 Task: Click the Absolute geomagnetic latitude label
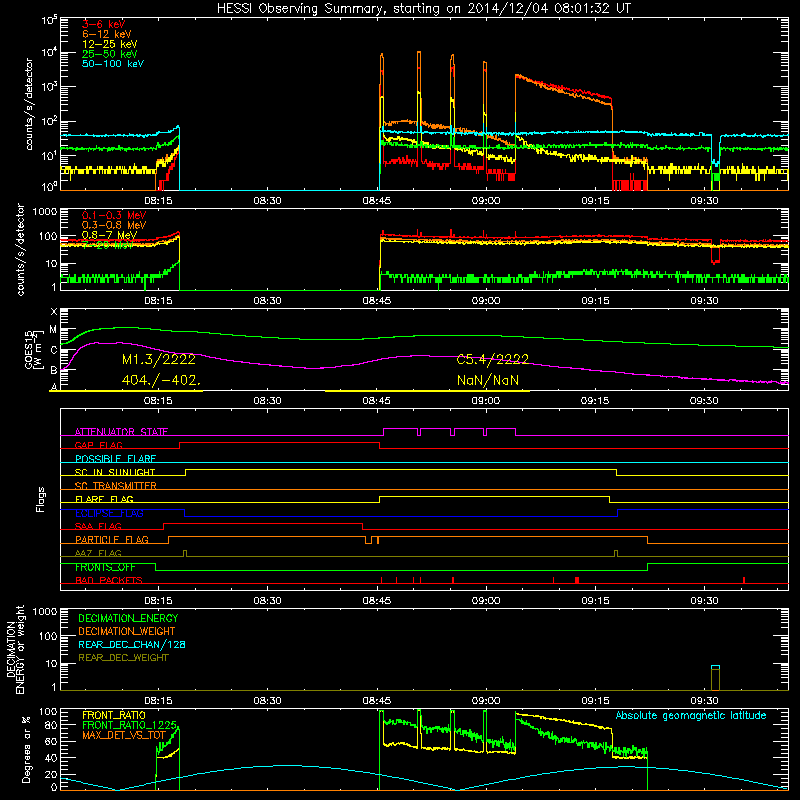(691, 716)
